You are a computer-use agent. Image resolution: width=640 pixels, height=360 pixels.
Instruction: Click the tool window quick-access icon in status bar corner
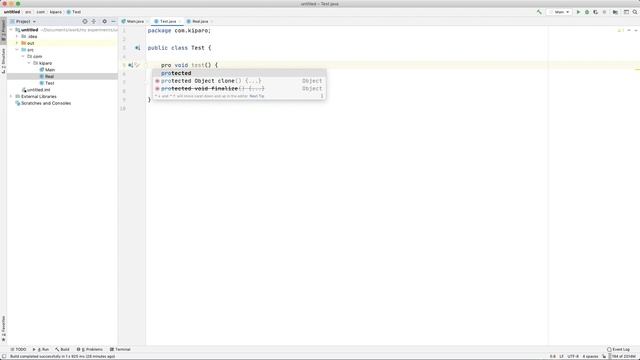tap(4, 356)
